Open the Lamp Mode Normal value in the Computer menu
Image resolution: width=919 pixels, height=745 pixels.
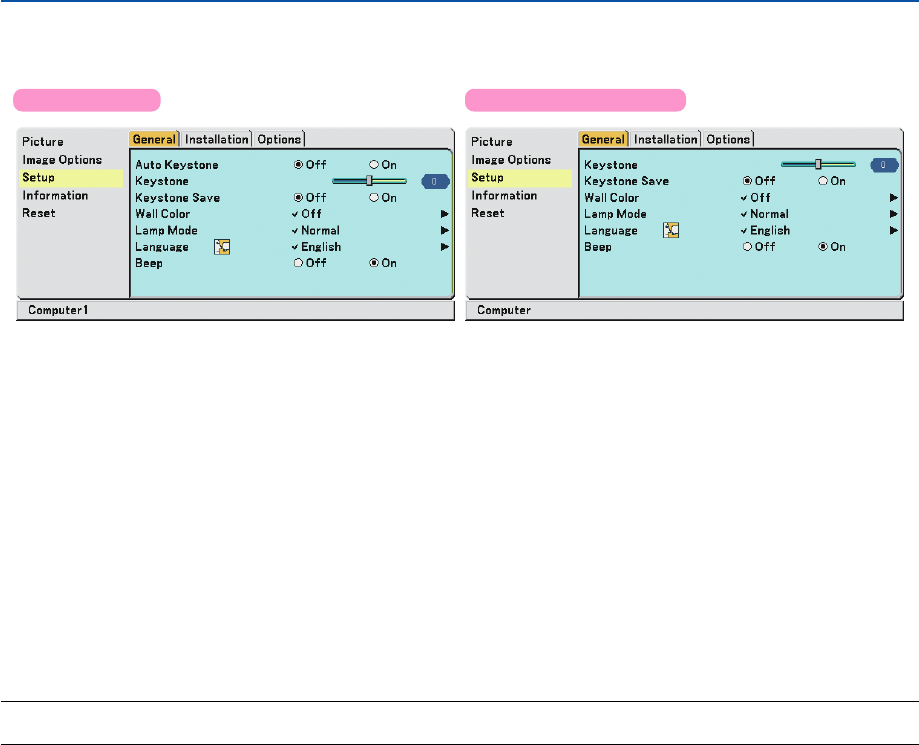tap(765, 214)
